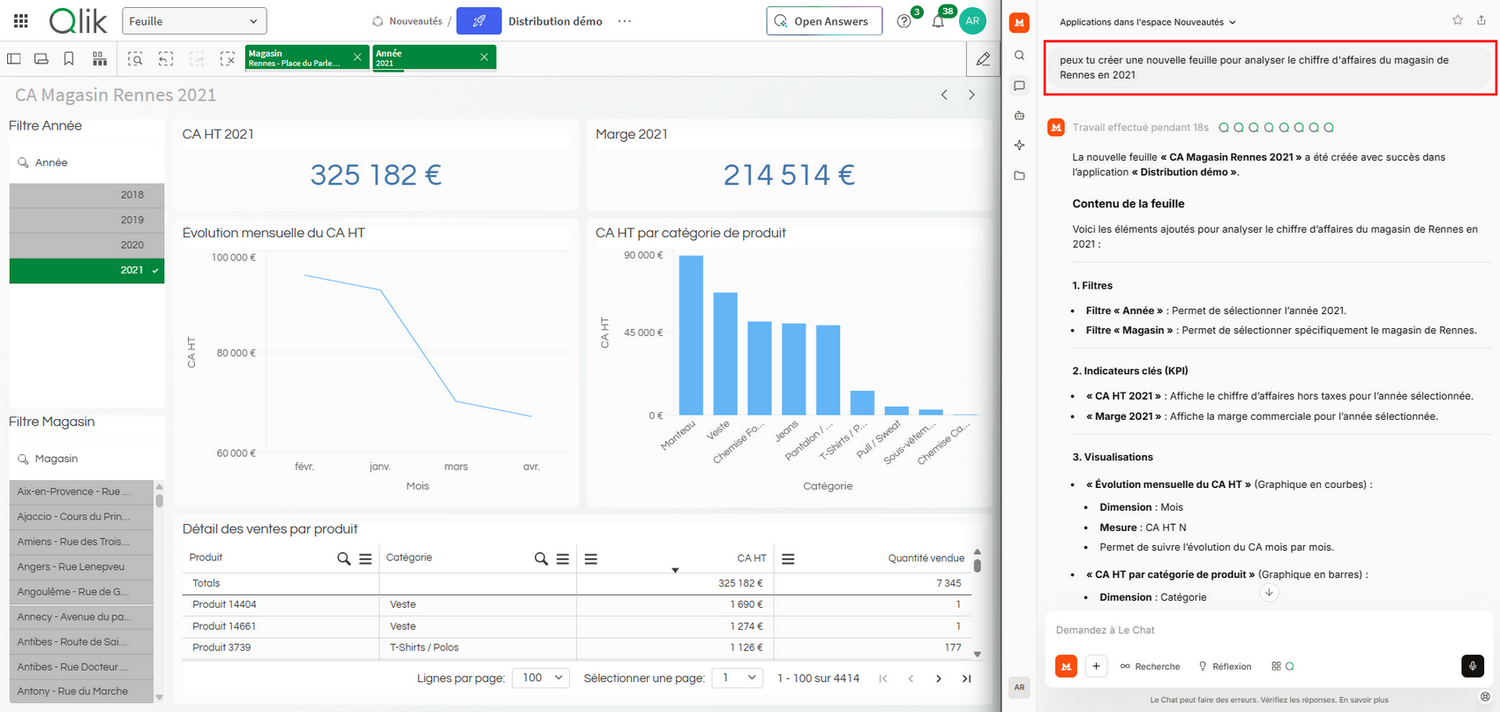Open the Lignes par page dropdown
The image size is (1500, 712).
[540, 677]
